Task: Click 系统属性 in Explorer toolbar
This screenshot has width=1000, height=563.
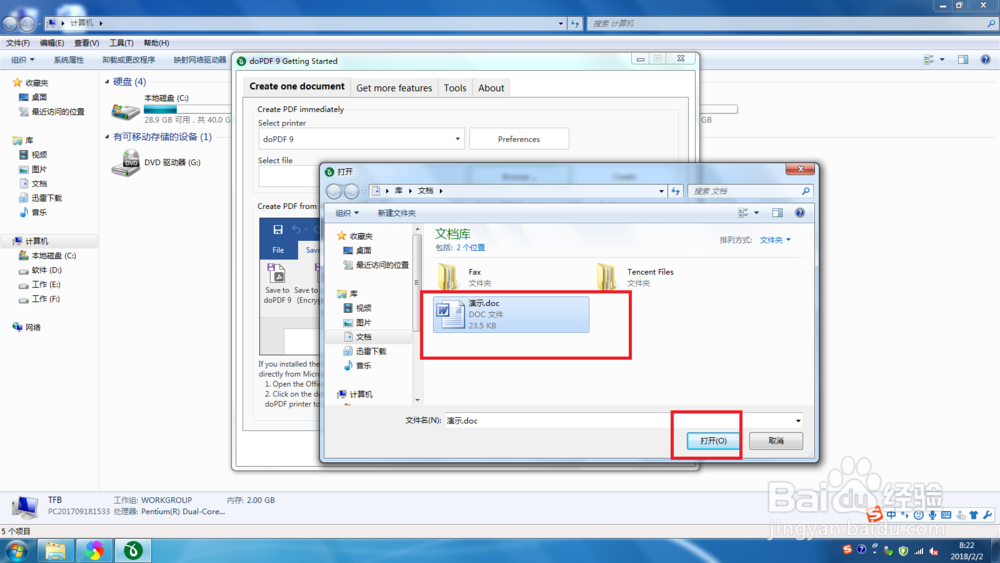Action: click(68, 60)
